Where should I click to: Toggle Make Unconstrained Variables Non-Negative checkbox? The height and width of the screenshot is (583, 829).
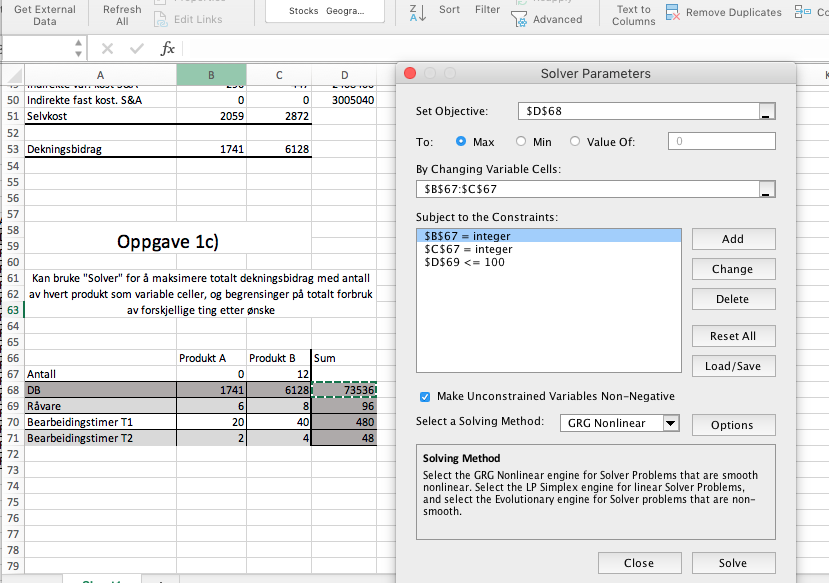click(425, 396)
